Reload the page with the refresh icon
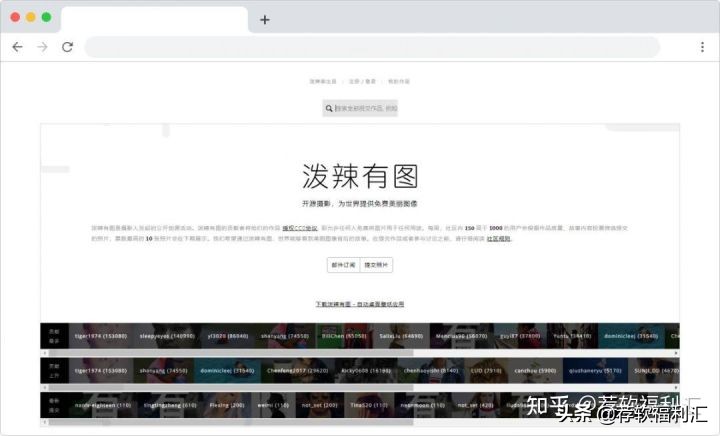The height and width of the screenshot is (436, 720). [68, 47]
